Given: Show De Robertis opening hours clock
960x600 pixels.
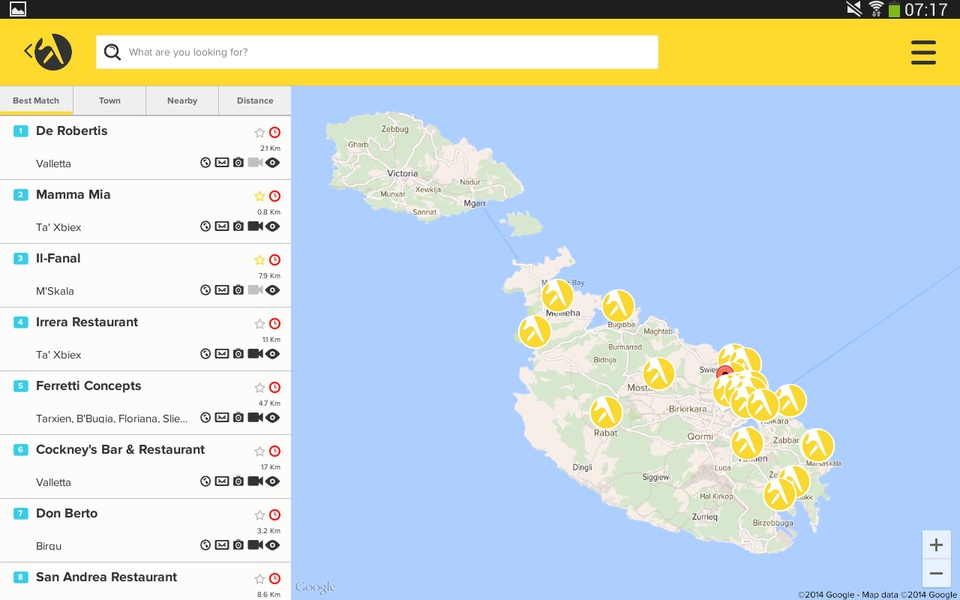Looking at the screenshot, I should coord(275,132).
